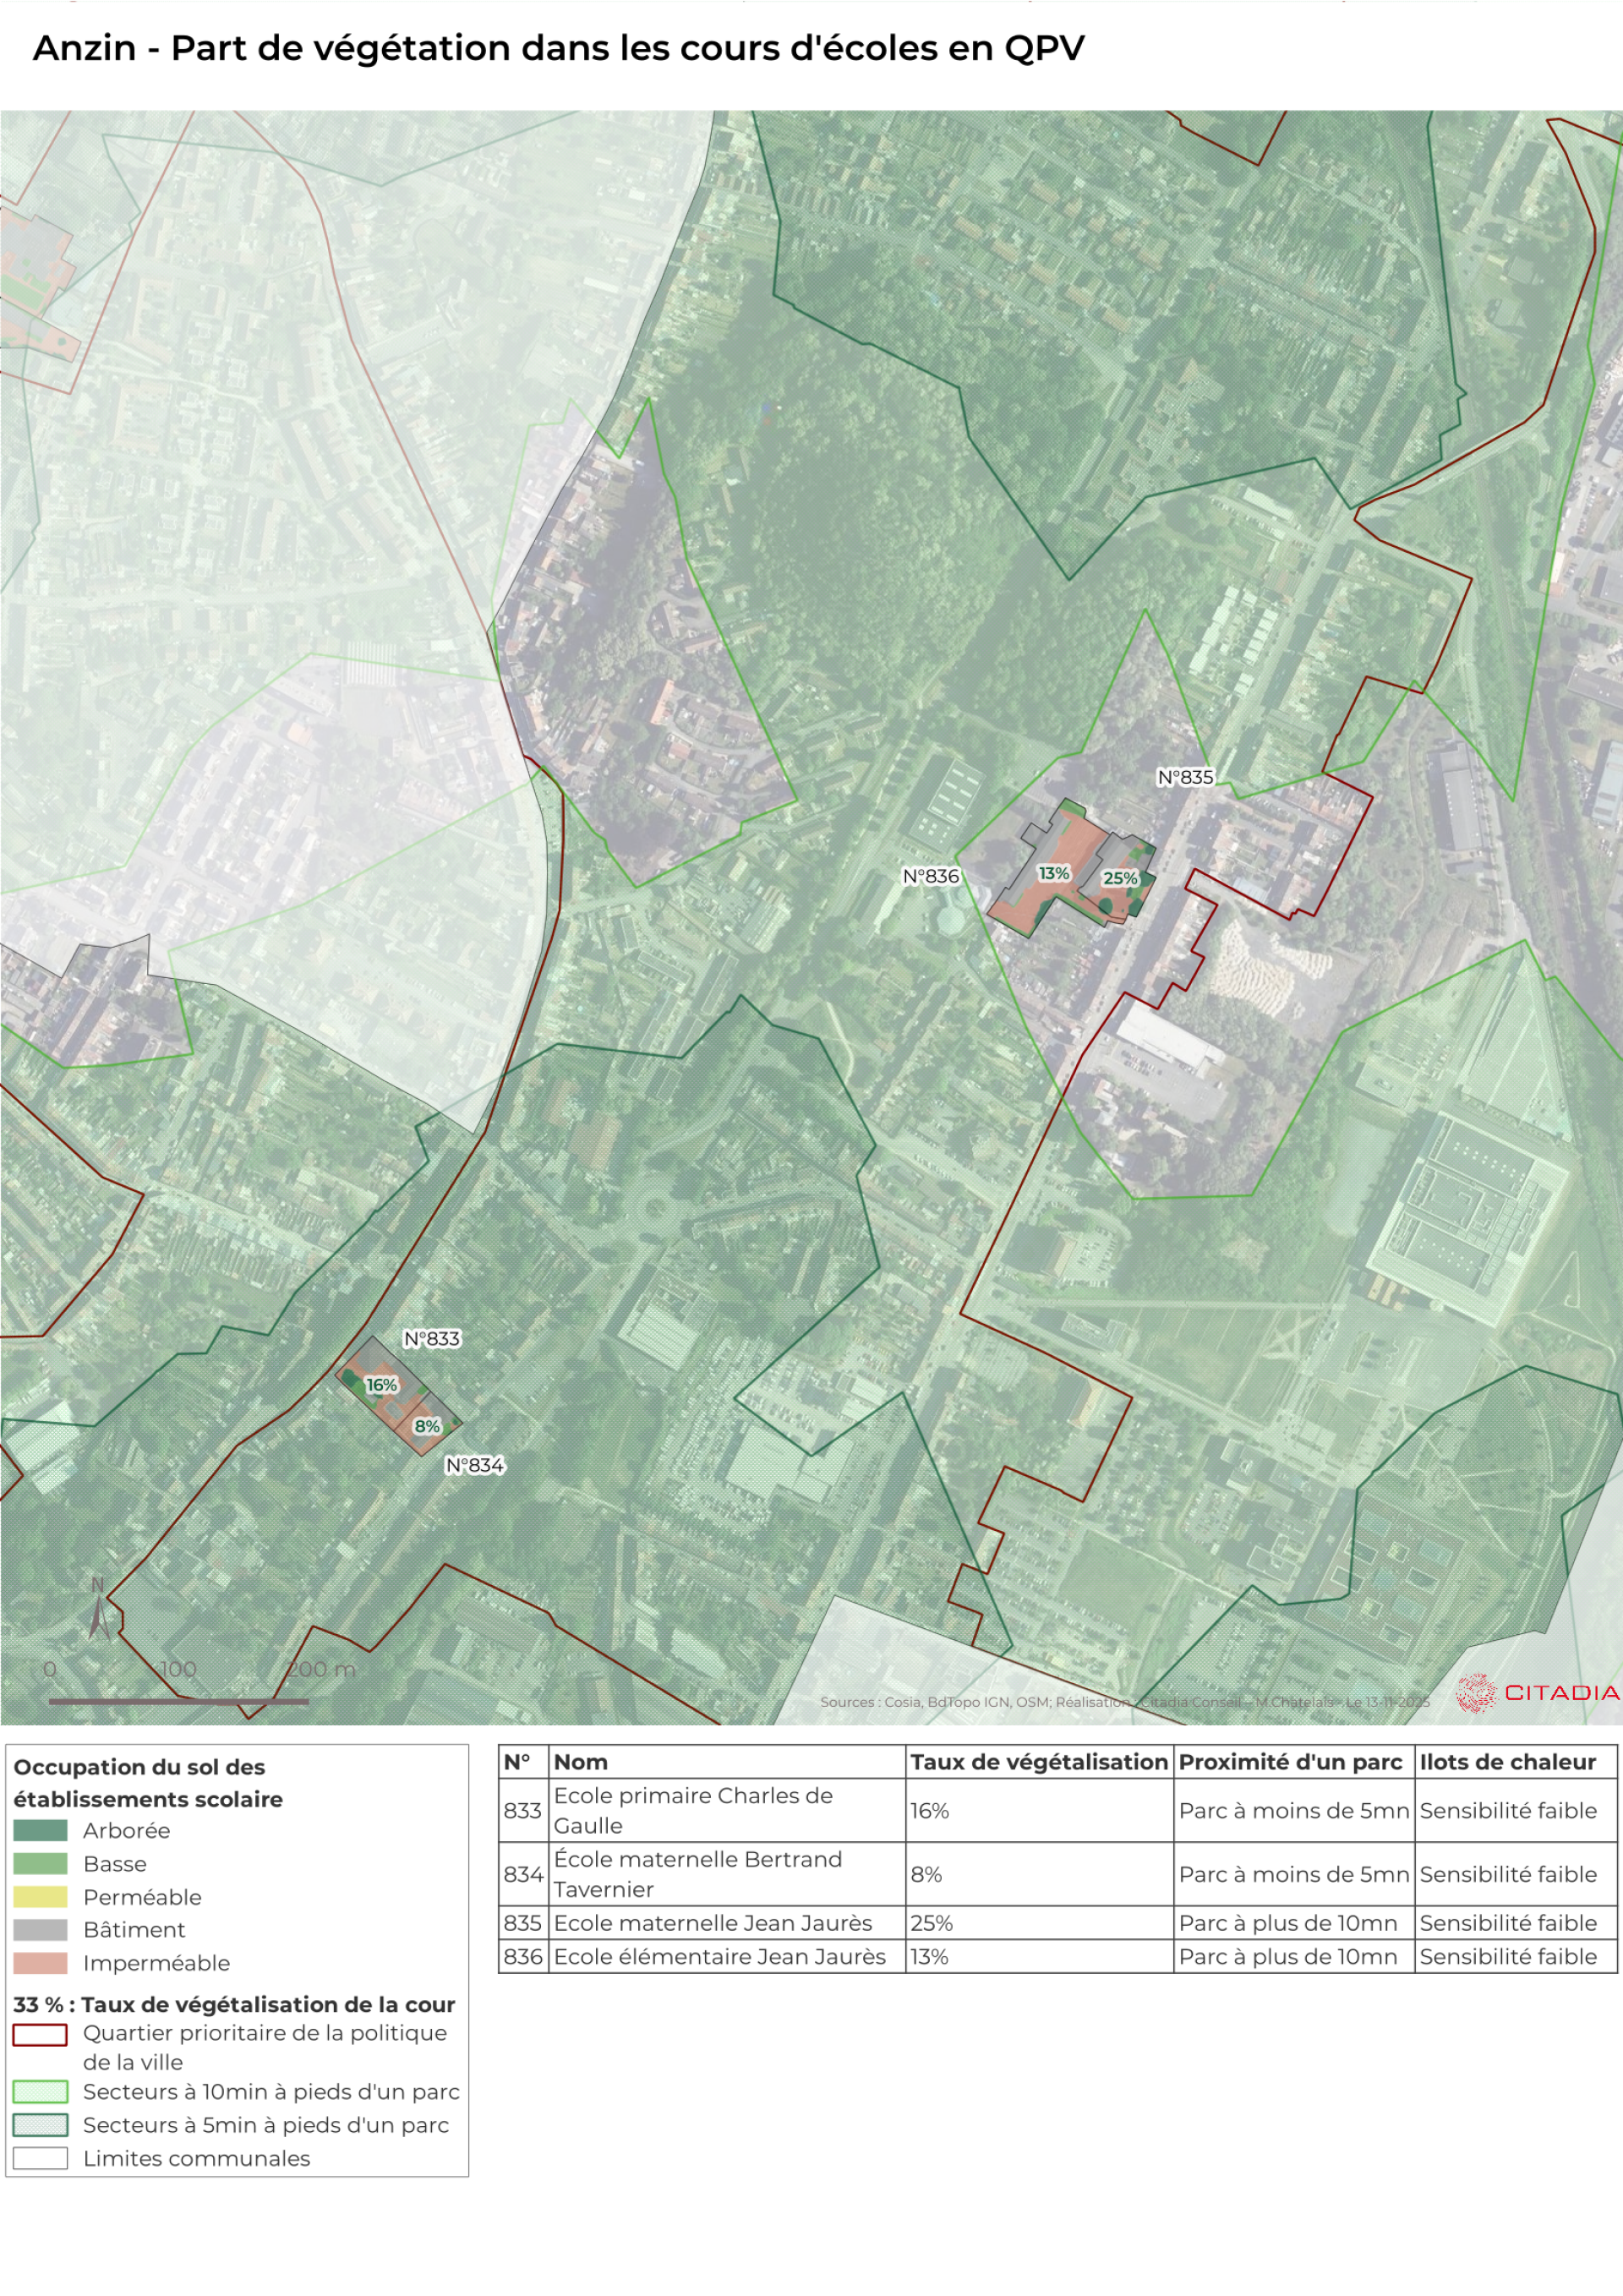The width and height of the screenshot is (1623, 2296).
Task: Click the 8% vegetation label on map
Action: 427,1426
